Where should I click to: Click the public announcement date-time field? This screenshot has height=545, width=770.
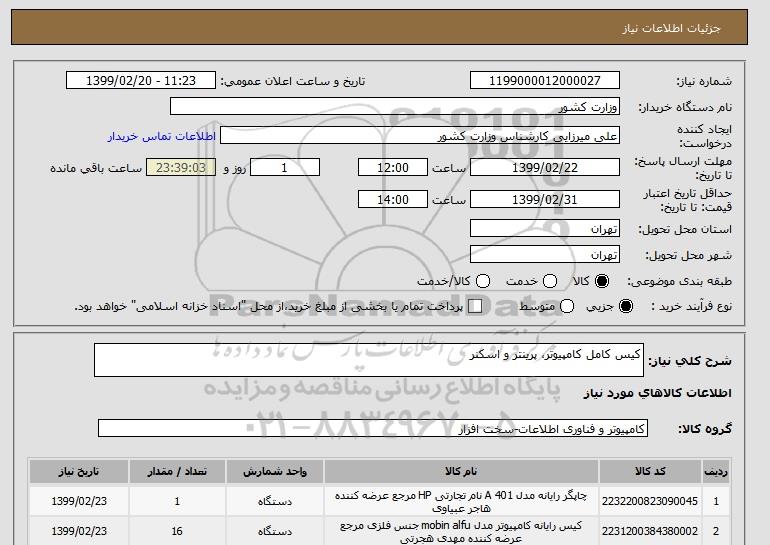(141, 81)
